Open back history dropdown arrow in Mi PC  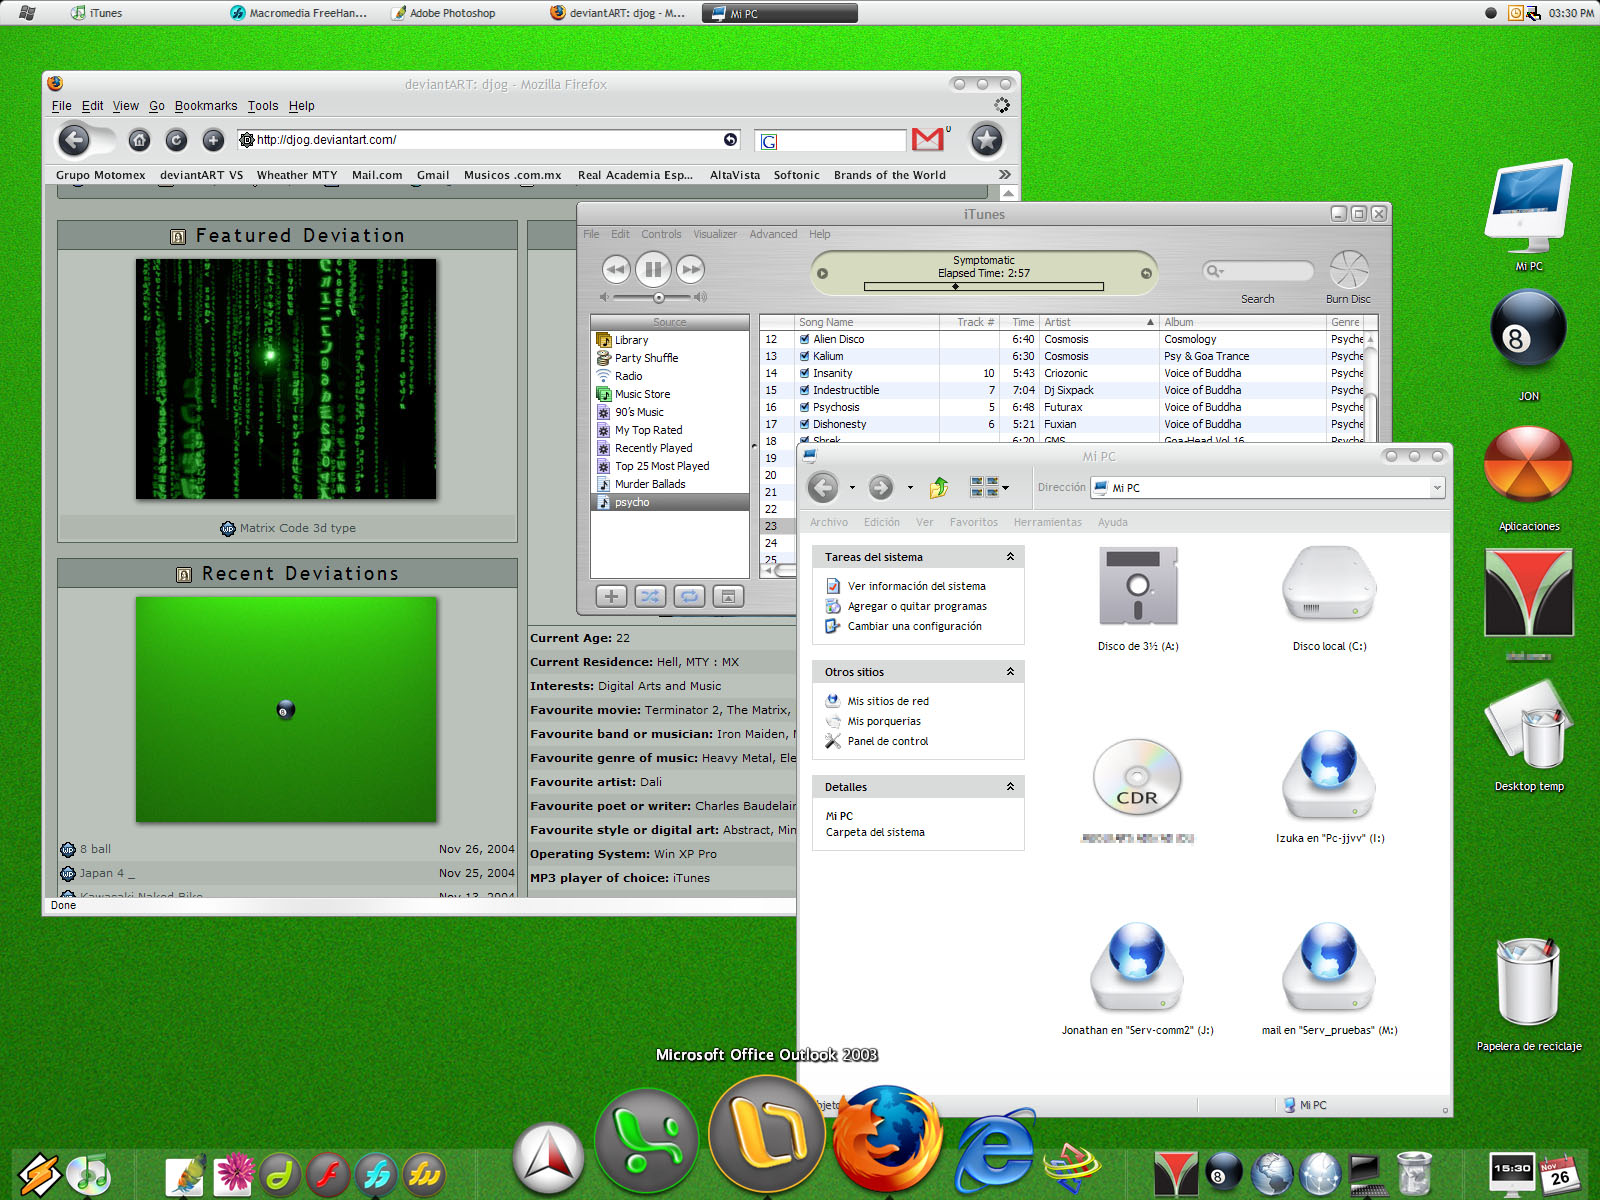852,488
